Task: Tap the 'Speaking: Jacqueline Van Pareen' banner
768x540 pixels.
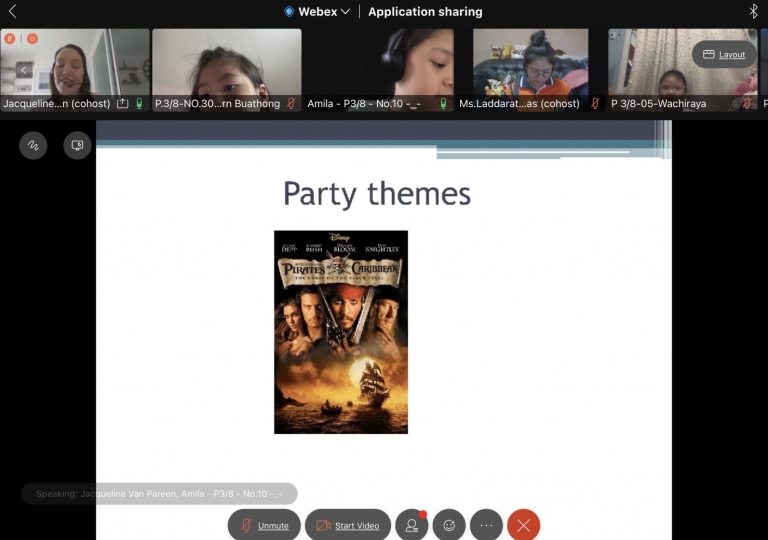Action: click(x=159, y=493)
